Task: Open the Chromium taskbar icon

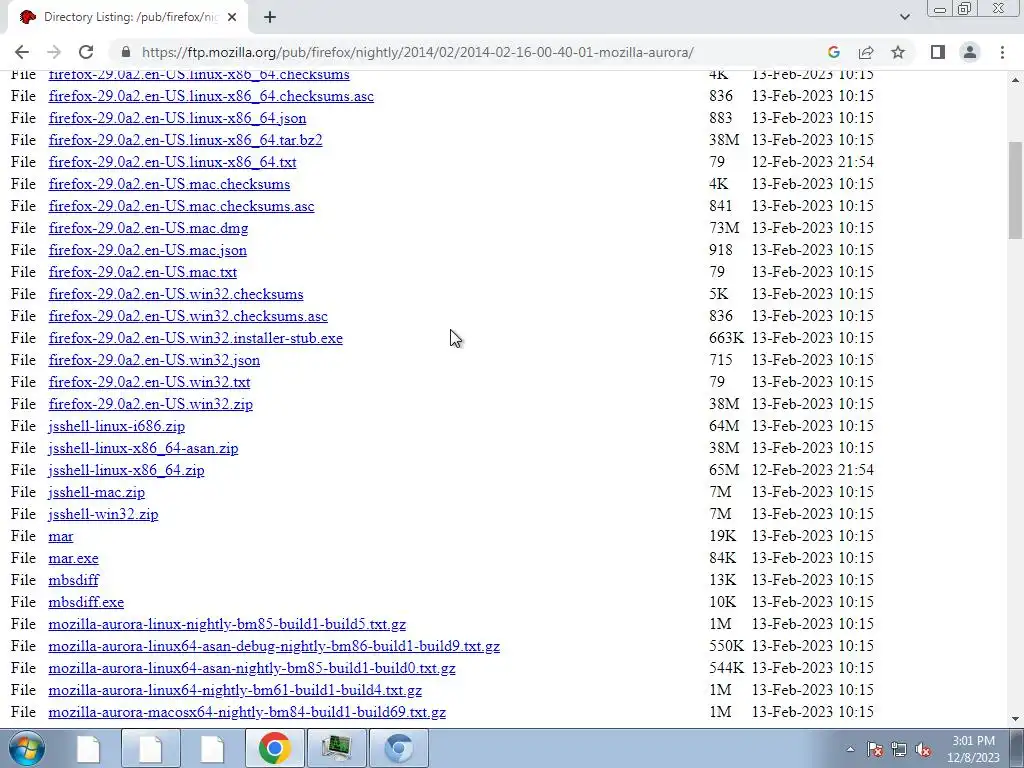Action: point(399,748)
